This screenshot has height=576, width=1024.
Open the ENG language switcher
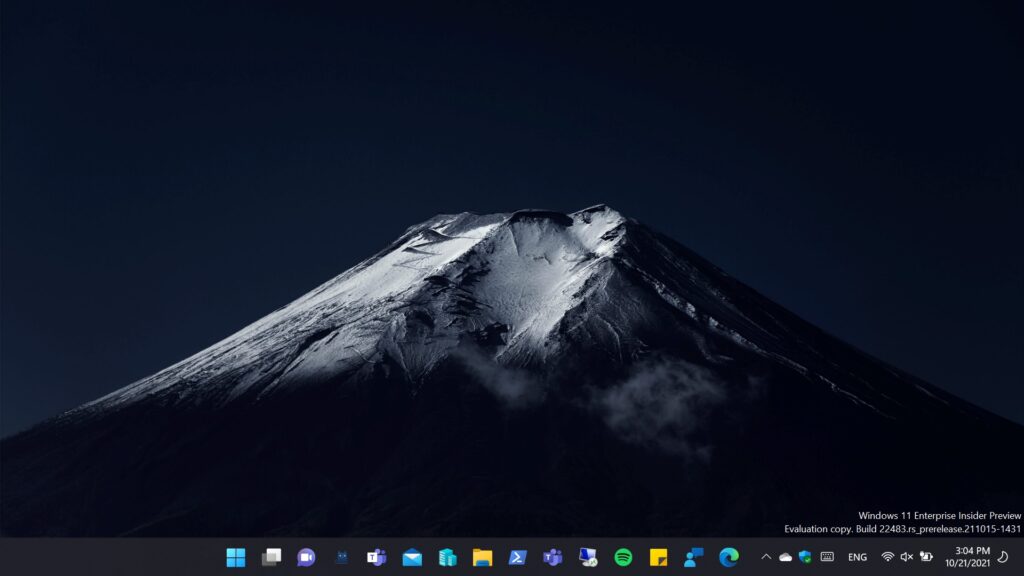pos(857,557)
